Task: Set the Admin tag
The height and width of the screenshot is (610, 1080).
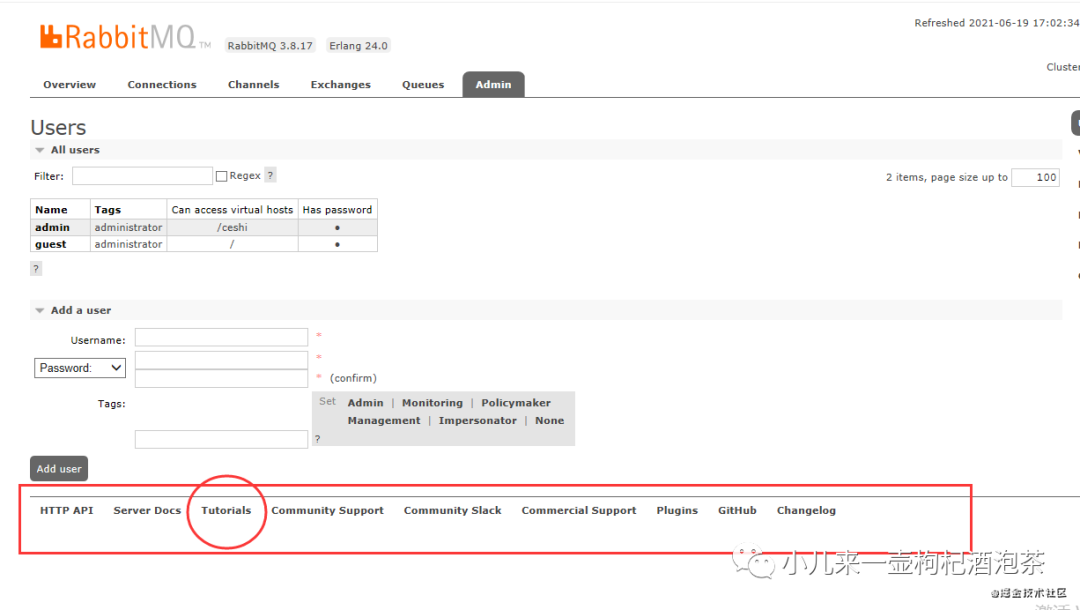Action: [365, 403]
